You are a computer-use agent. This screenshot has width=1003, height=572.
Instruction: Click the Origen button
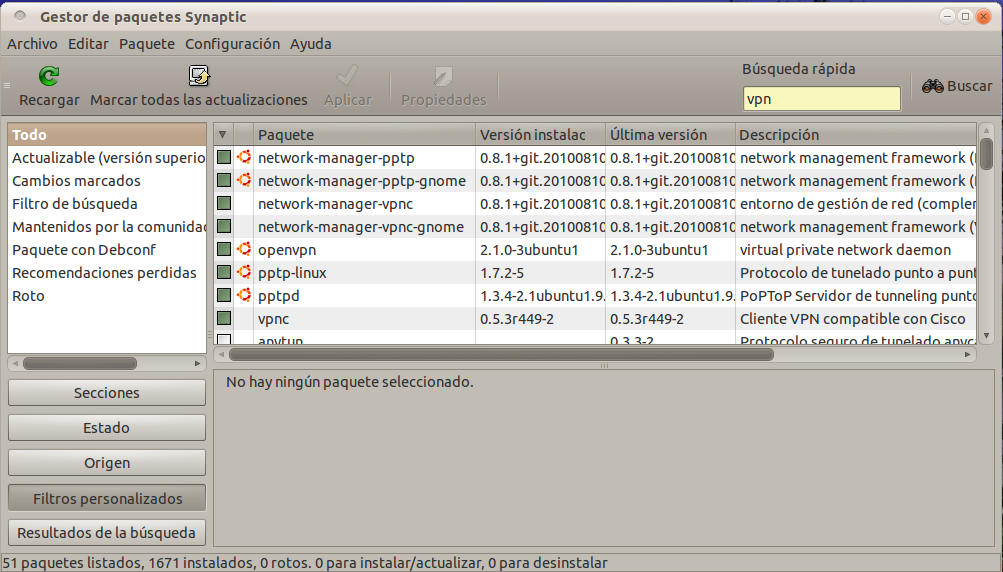107,463
